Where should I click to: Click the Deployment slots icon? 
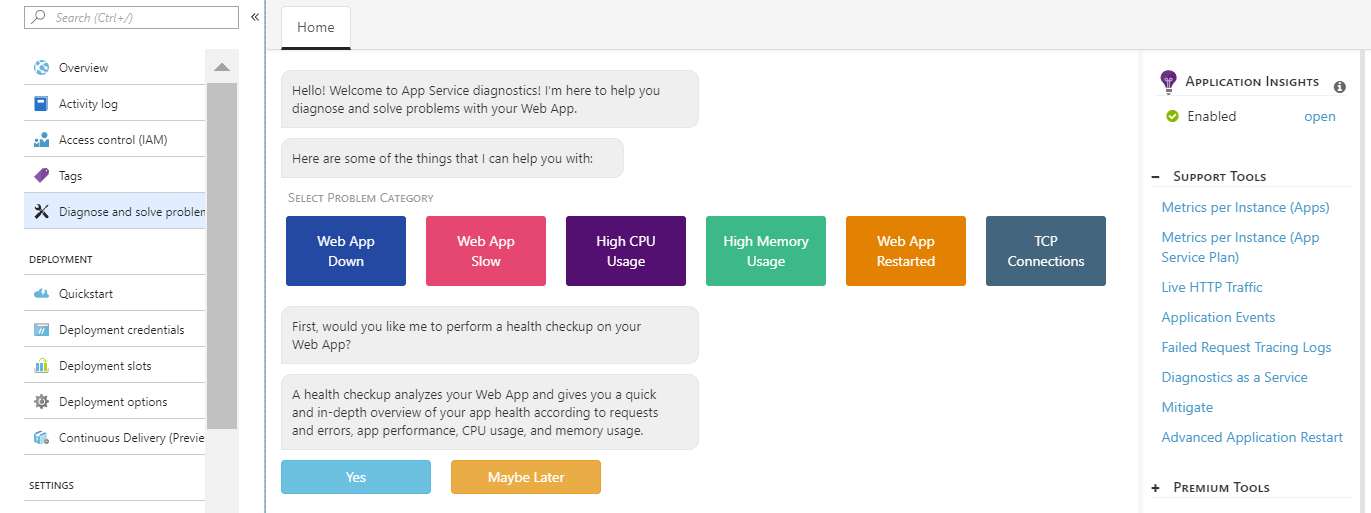(x=41, y=366)
